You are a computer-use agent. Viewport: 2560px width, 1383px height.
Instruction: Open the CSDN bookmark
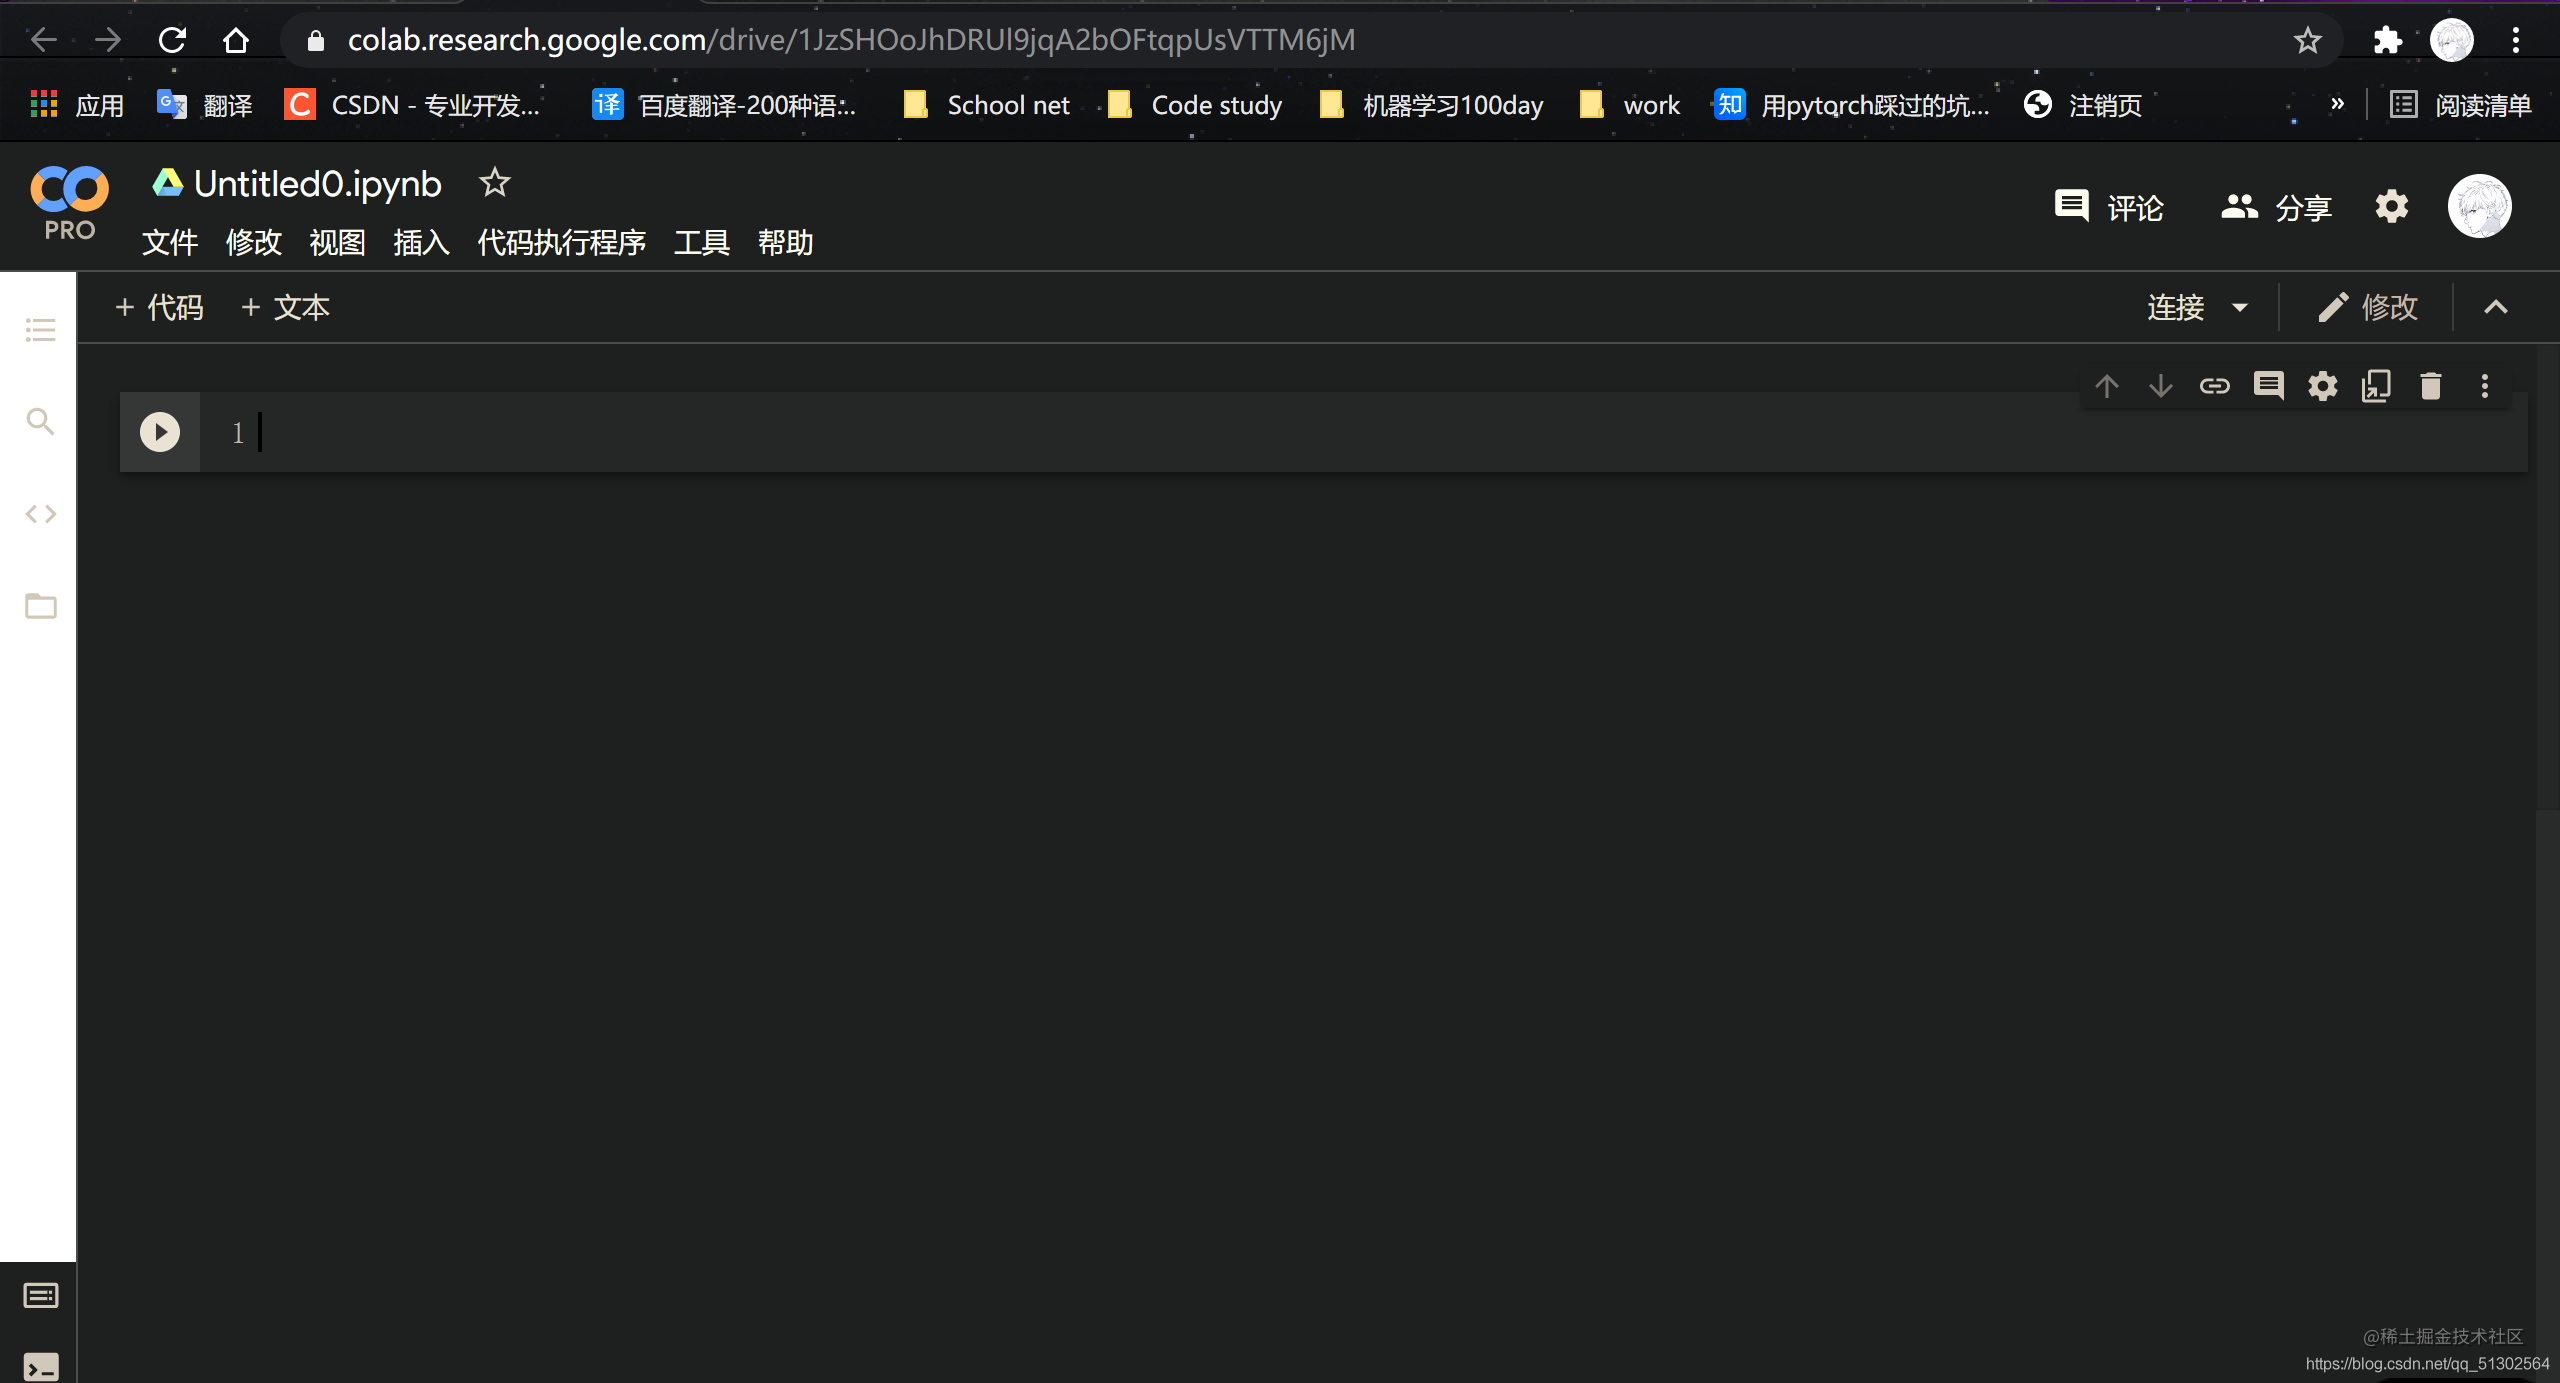click(x=413, y=105)
